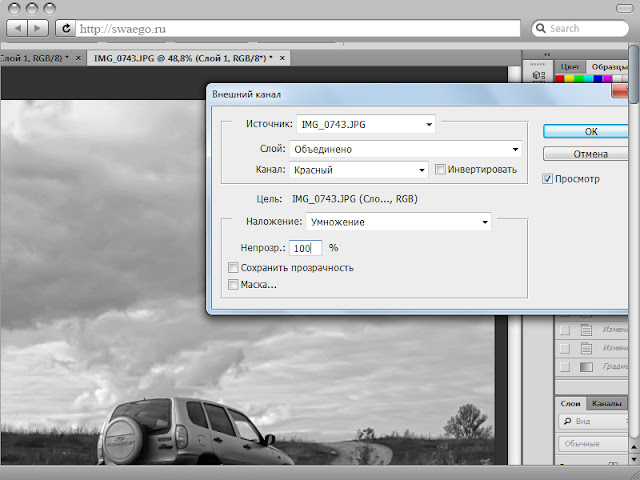Screen dimensions: 640x480
Task: Reload the page with the refresh icon
Action: click(x=66, y=29)
